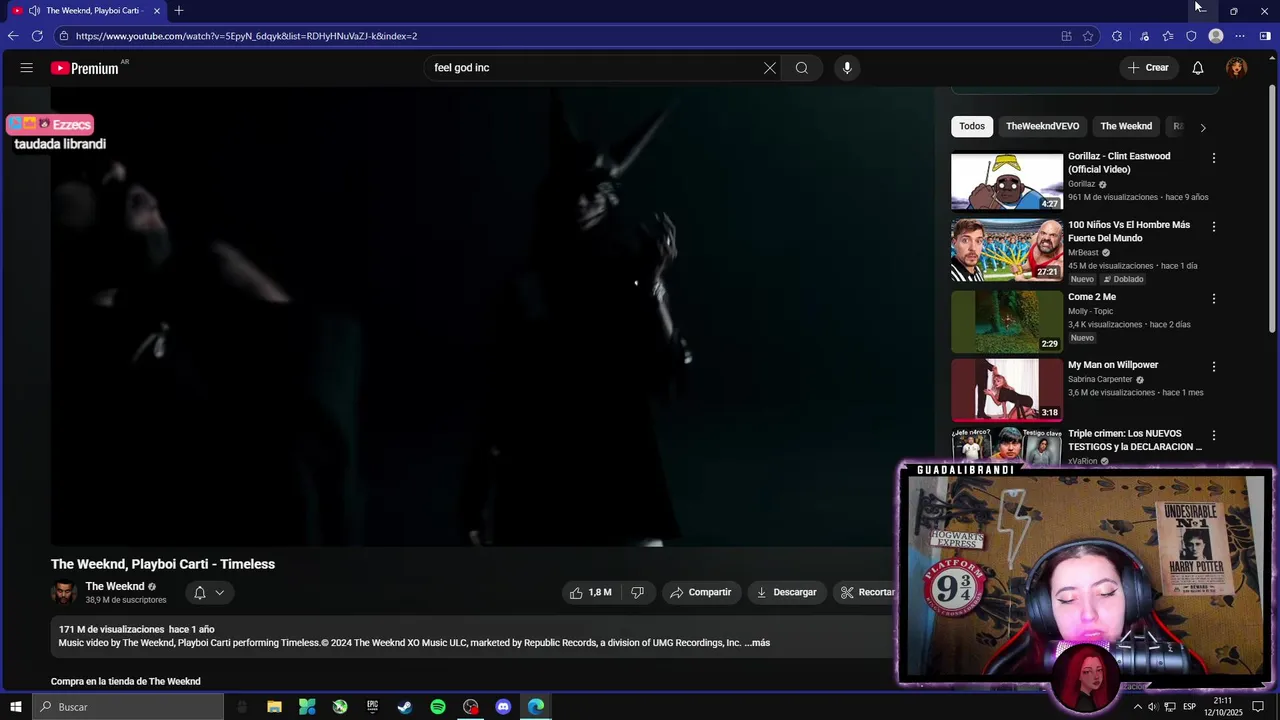Open My Man on Willpower title
The height and width of the screenshot is (720, 1280).
(x=1113, y=365)
